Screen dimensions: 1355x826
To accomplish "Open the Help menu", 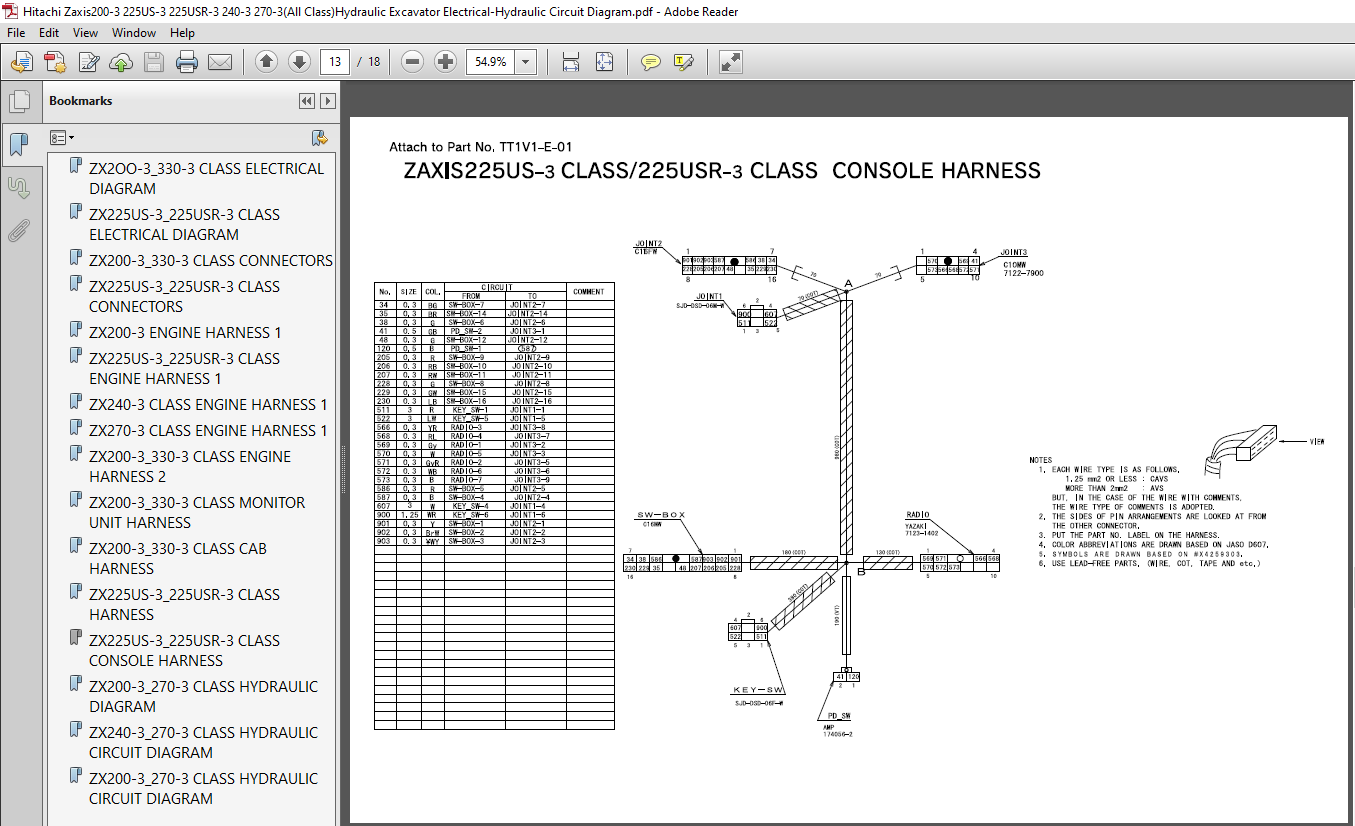I will 182,33.
